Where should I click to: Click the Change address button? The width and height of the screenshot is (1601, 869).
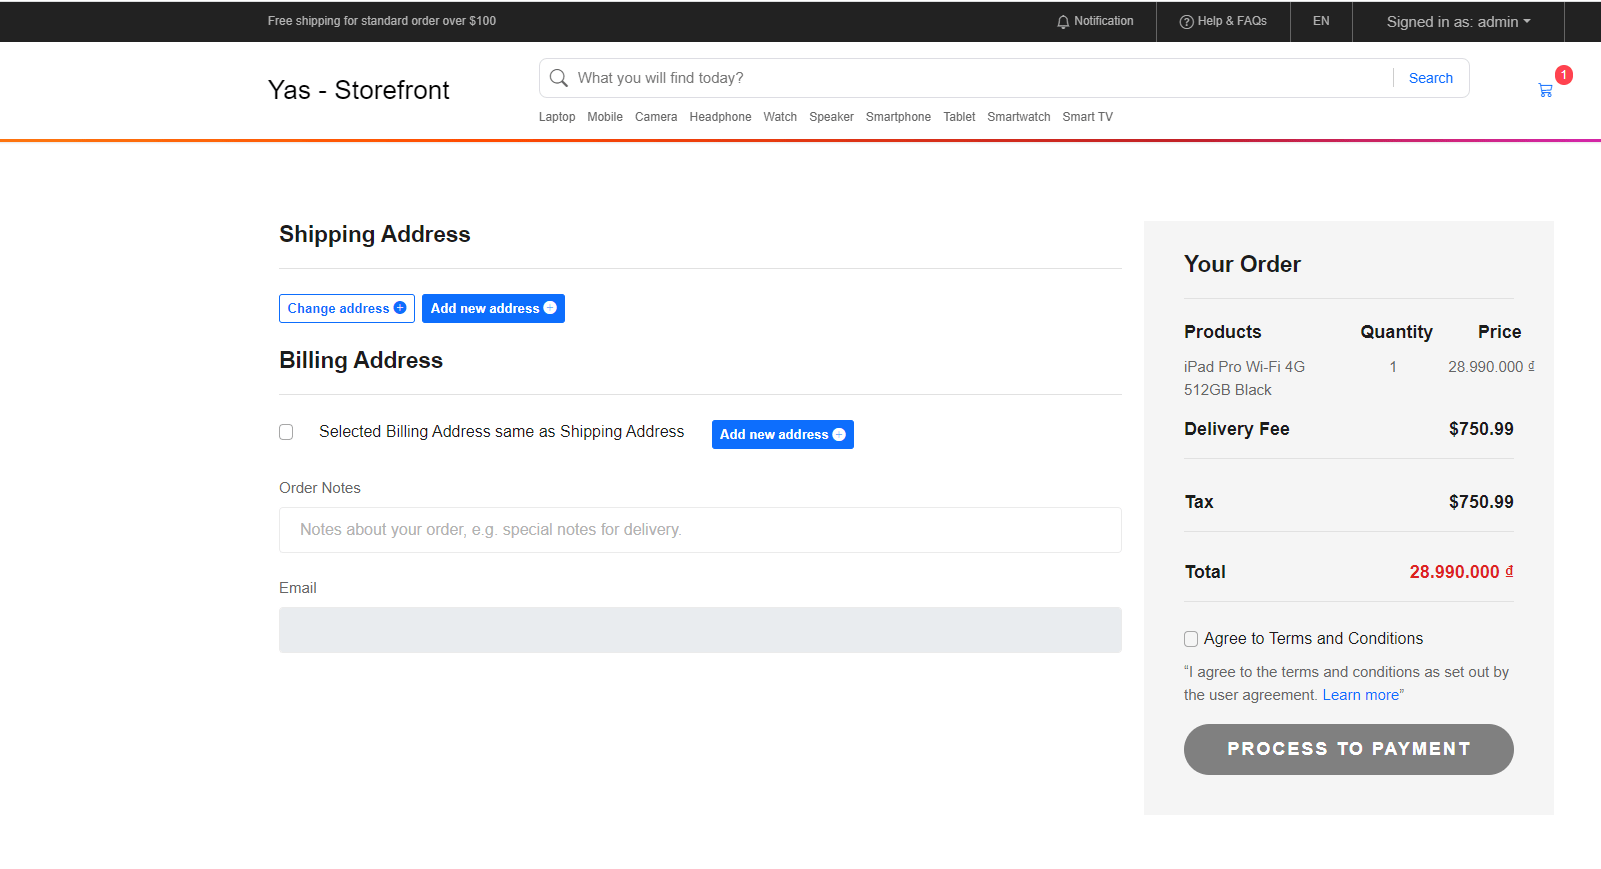[x=347, y=309]
